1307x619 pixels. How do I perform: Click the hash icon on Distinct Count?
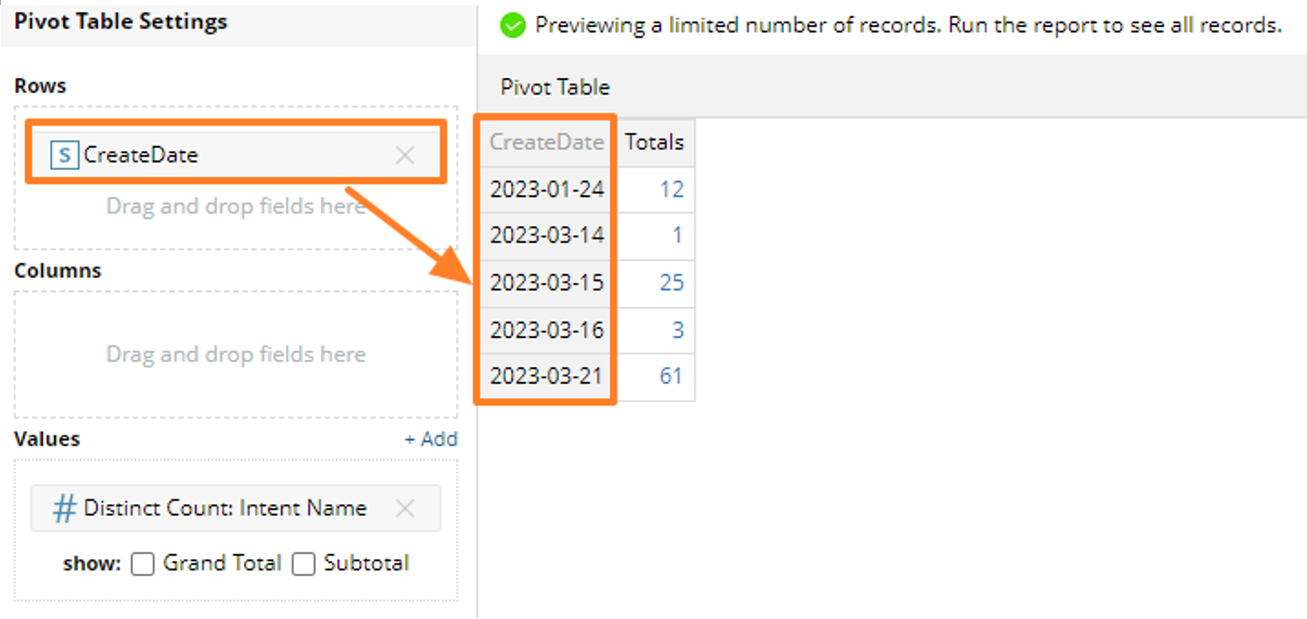[64, 509]
